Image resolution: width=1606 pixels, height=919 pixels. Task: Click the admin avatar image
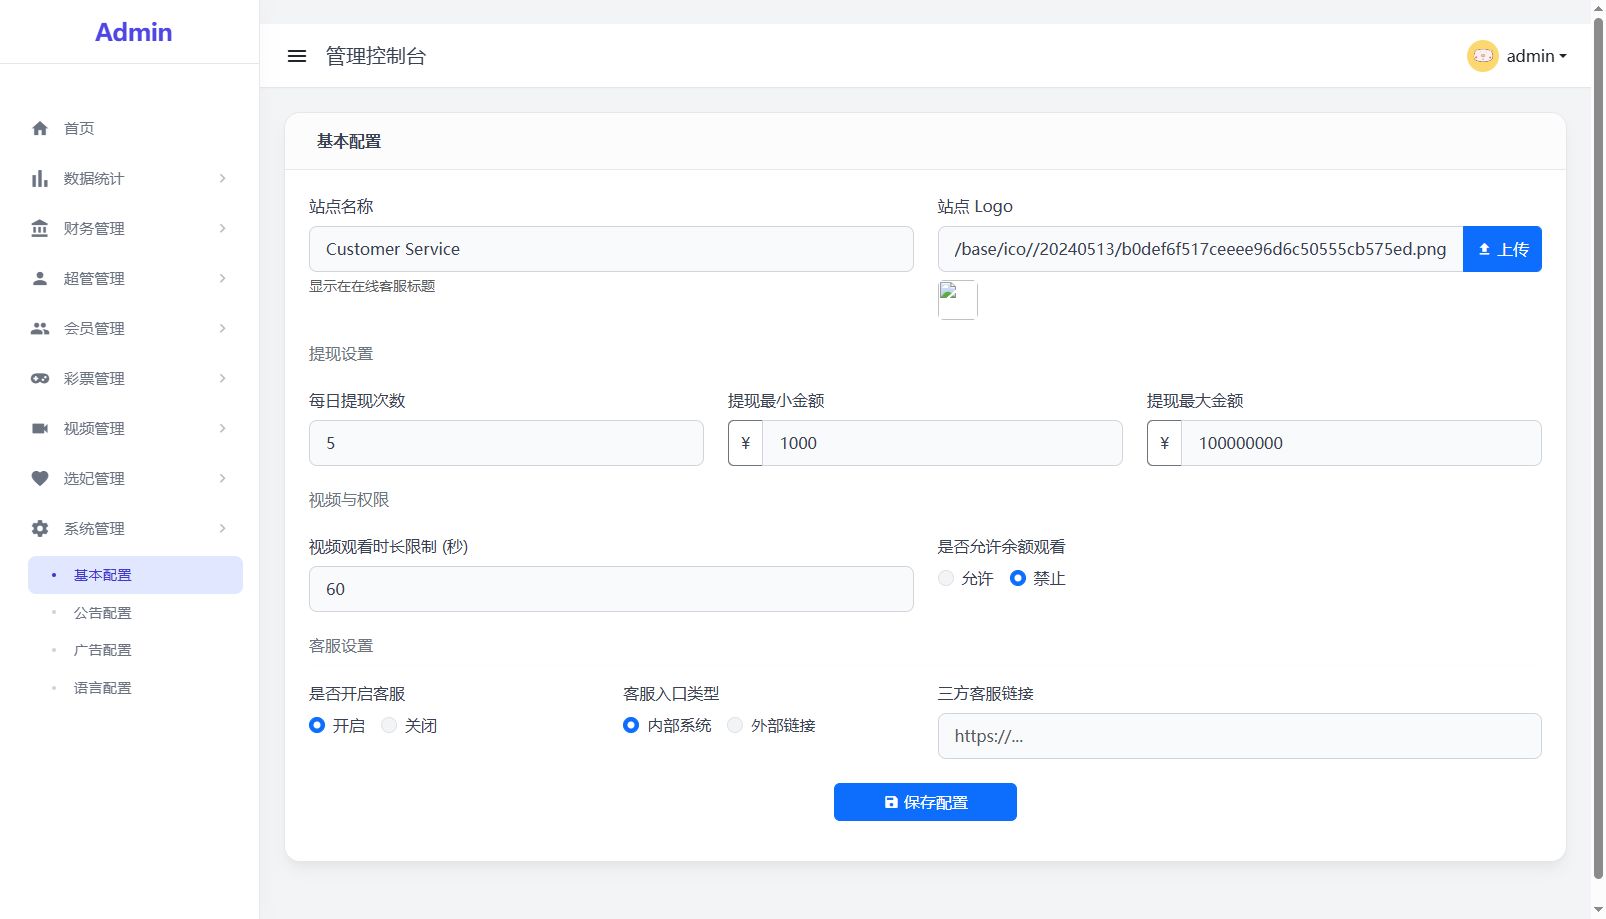coord(1482,56)
